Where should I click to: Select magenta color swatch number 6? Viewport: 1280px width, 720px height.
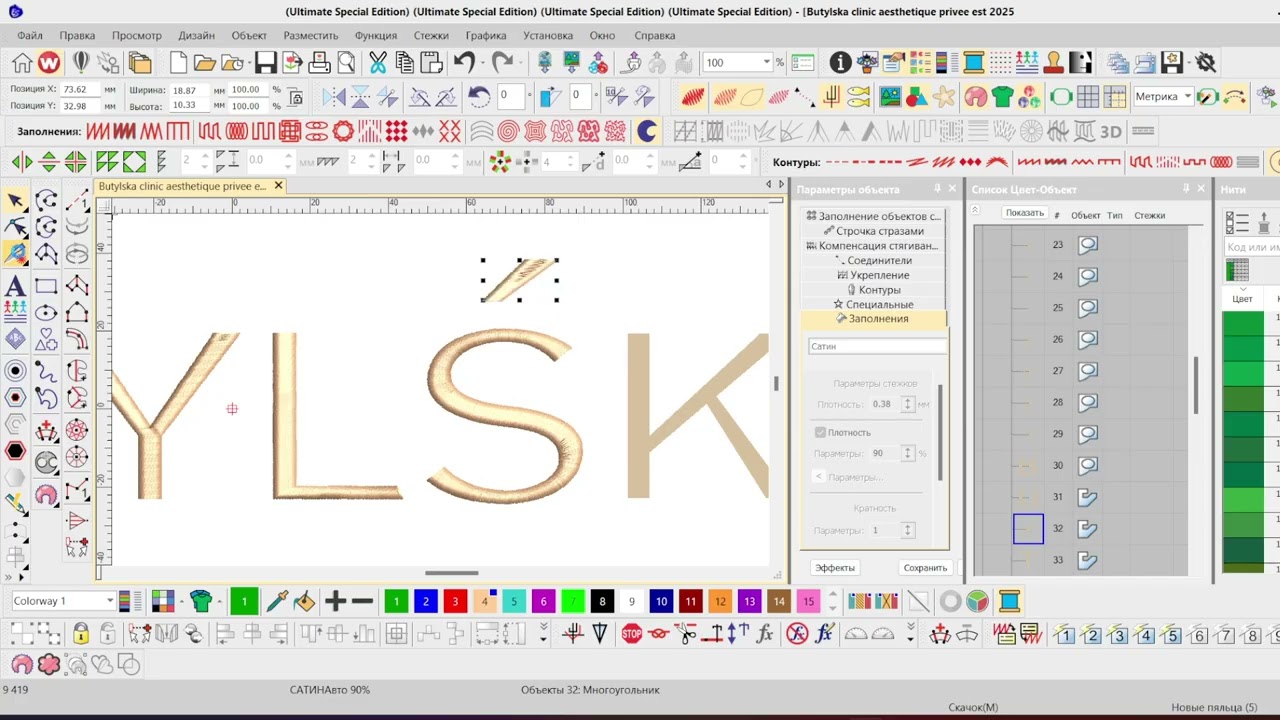[543, 601]
